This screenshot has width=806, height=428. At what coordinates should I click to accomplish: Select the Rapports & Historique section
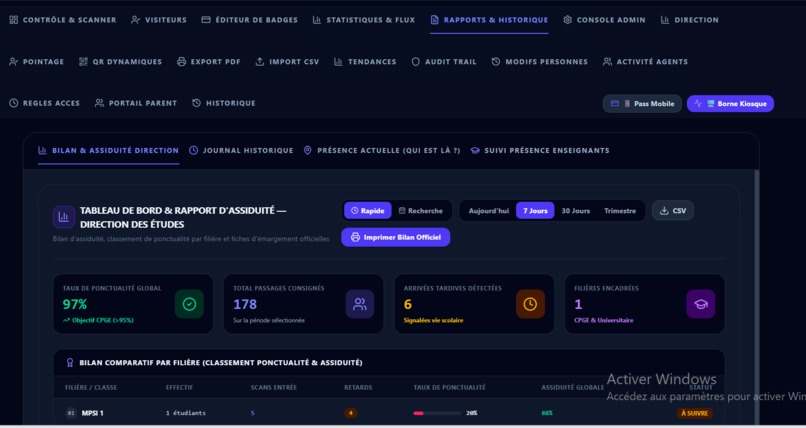click(x=489, y=20)
